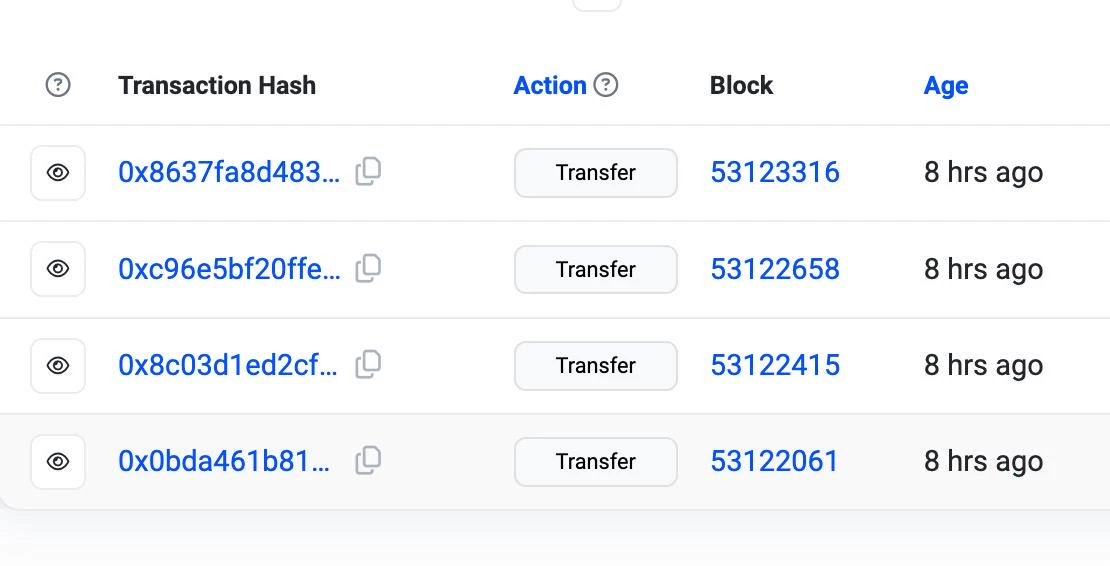The width and height of the screenshot is (1110, 566).
Task: View block 53123316
Action: pyautogui.click(x=775, y=173)
